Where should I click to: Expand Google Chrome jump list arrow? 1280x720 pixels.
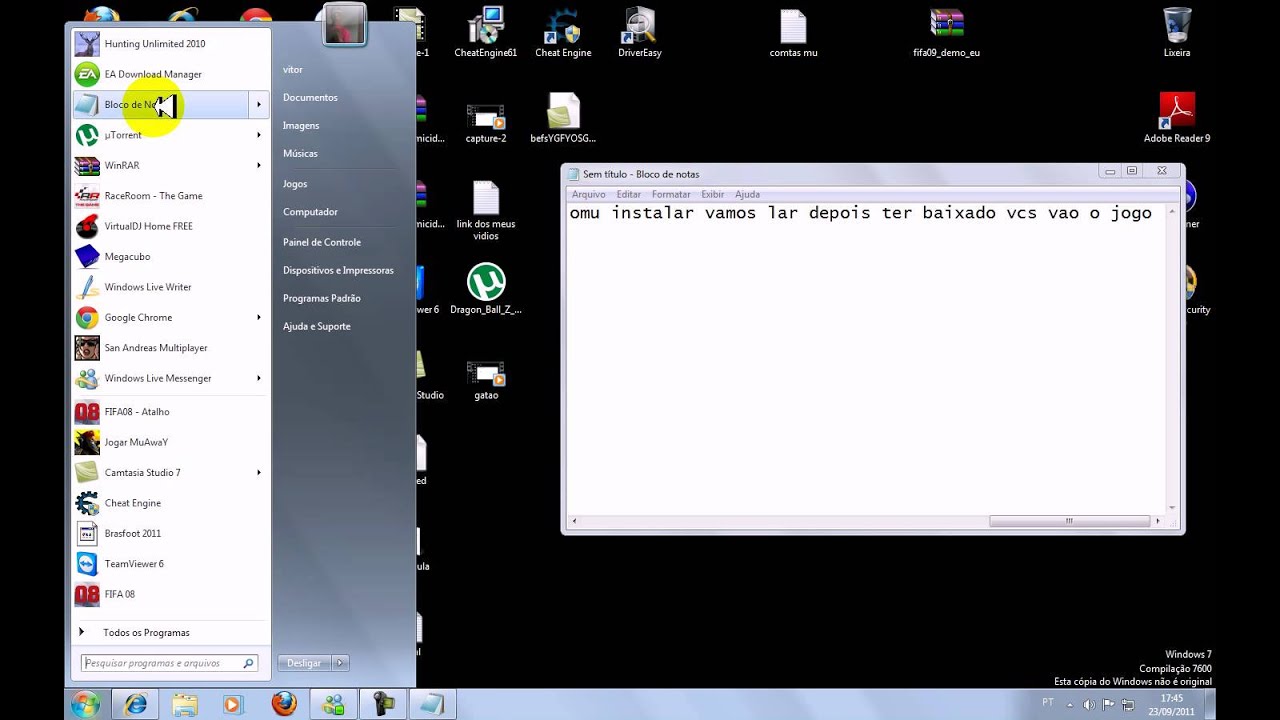pyautogui.click(x=259, y=318)
